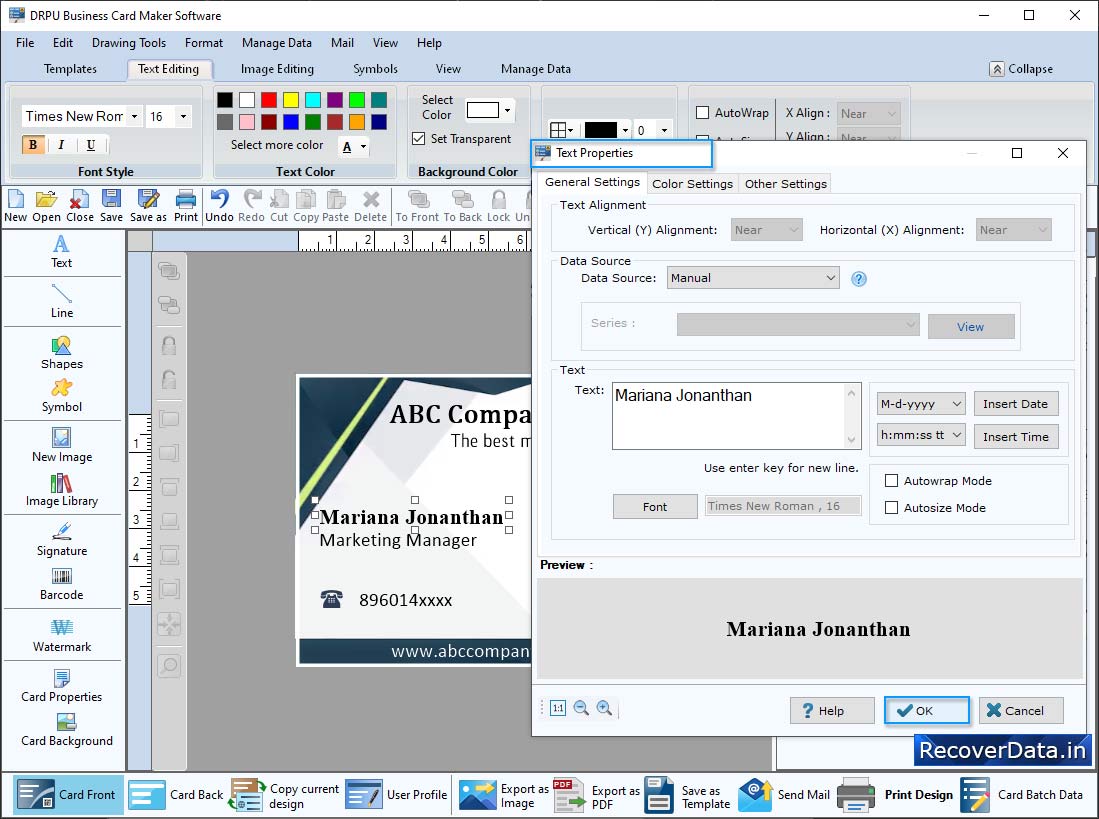Send the card by Mail
The height and width of the screenshot is (819, 1099).
point(784,794)
